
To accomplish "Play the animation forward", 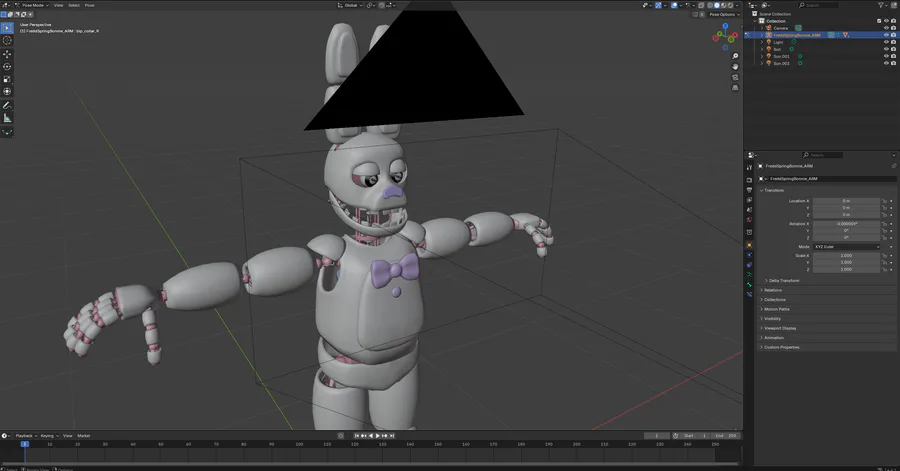I will point(378,435).
